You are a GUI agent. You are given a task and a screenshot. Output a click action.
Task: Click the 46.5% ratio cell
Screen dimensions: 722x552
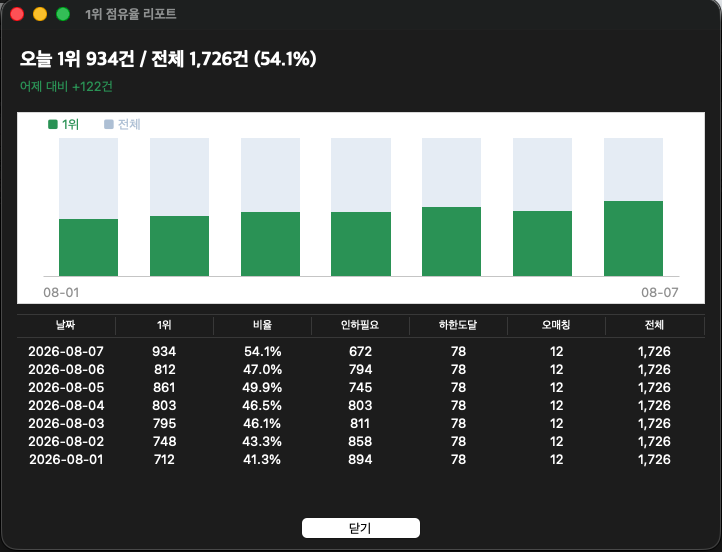(x=262, y=406)
